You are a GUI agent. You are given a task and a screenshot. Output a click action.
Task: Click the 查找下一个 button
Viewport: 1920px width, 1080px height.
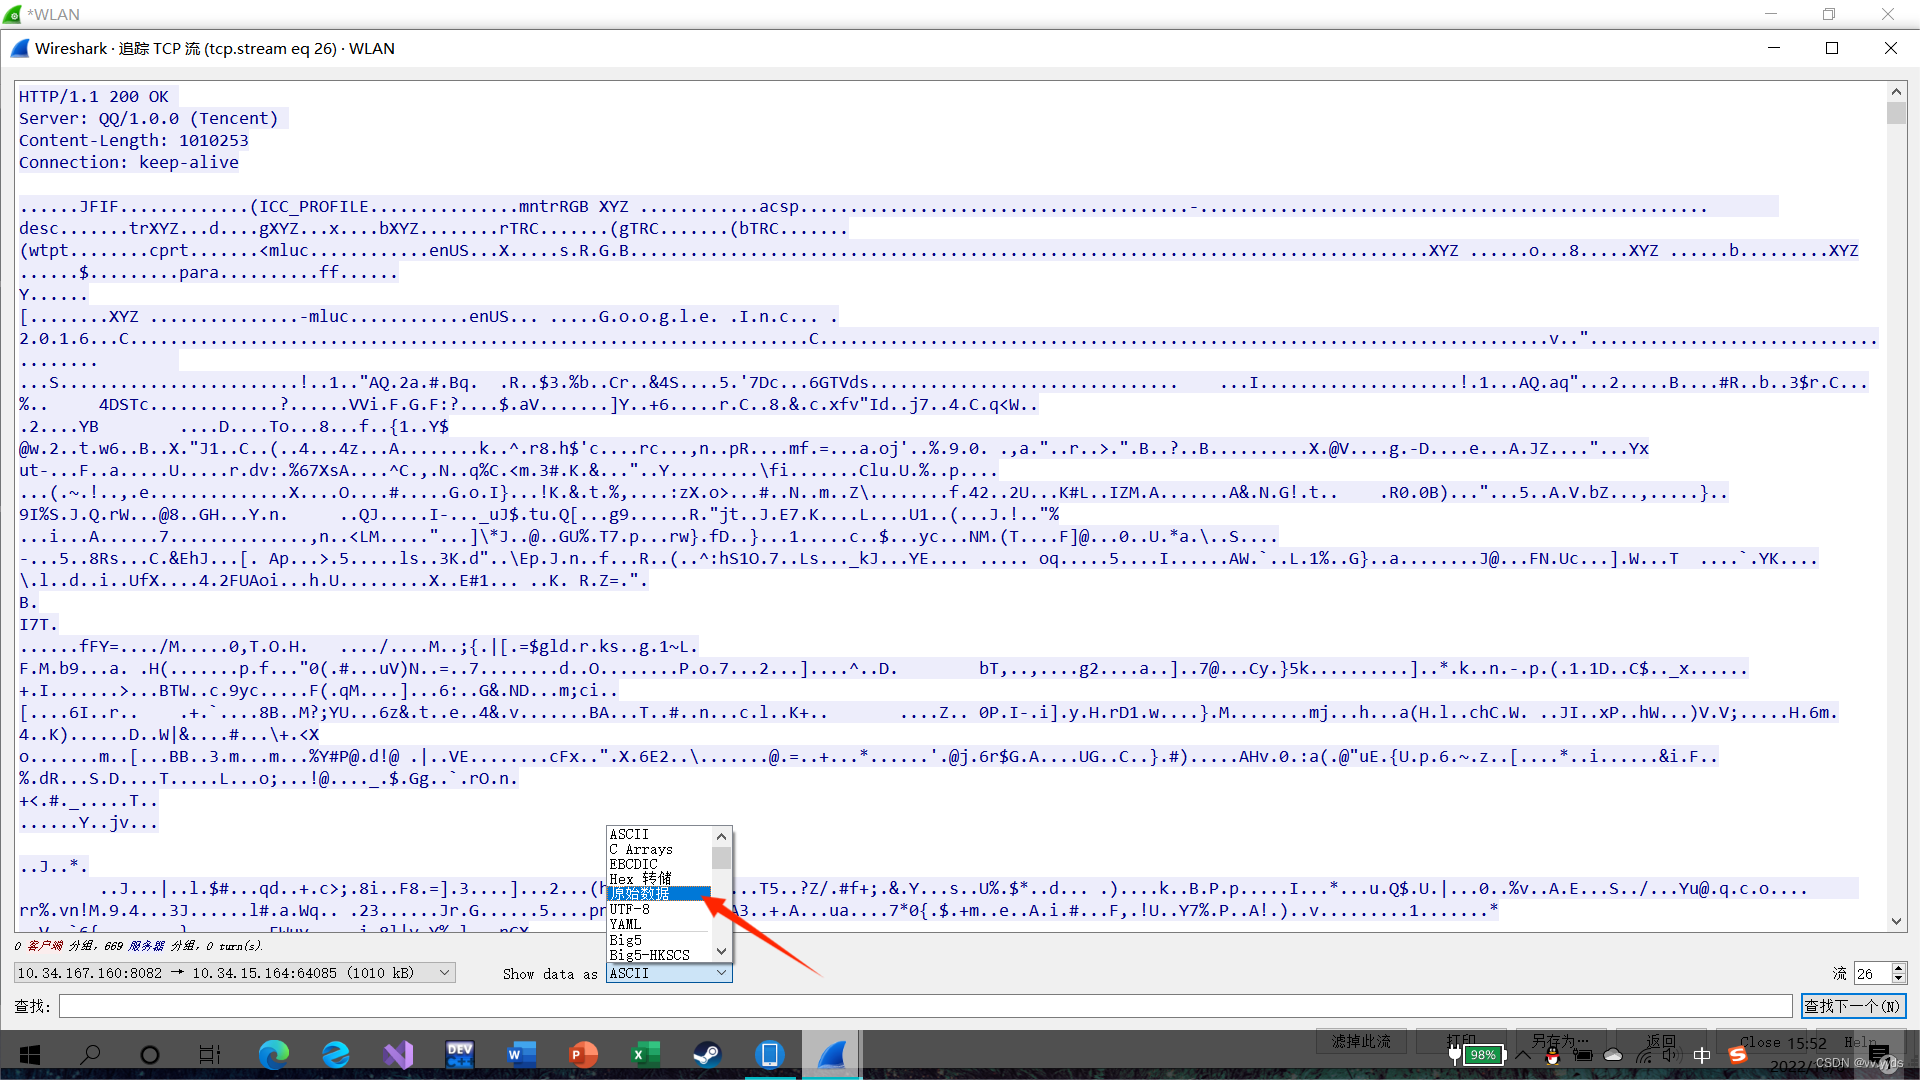point(1852,1006)
